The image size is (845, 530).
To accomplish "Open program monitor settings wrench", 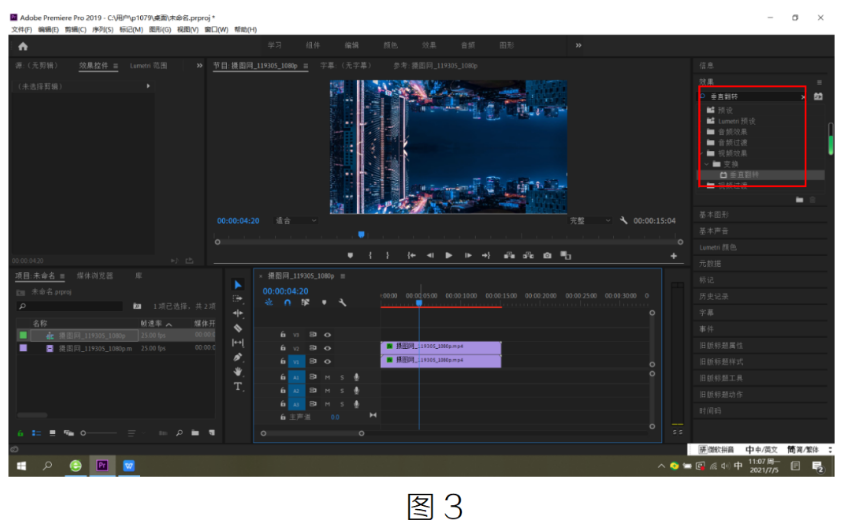I will (x=624, y=220).
